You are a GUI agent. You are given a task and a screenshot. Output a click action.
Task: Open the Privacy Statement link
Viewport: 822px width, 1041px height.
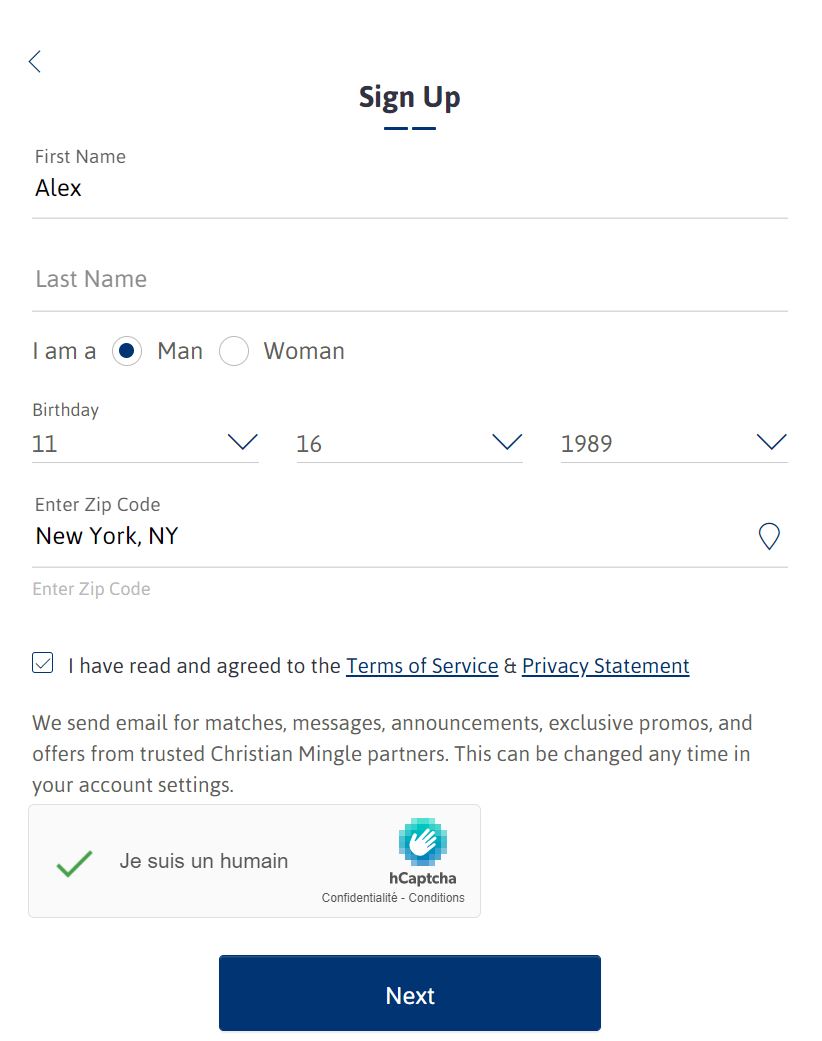pyautogui.click(x=606, y=666)
